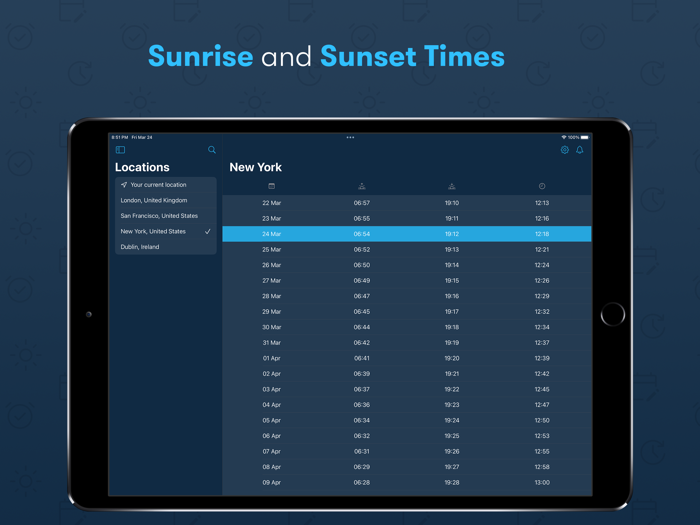This screenshot has height=525, width=700.
Task: Click the Locations heading
Action: pyautogui.click(x=142, y=167)
